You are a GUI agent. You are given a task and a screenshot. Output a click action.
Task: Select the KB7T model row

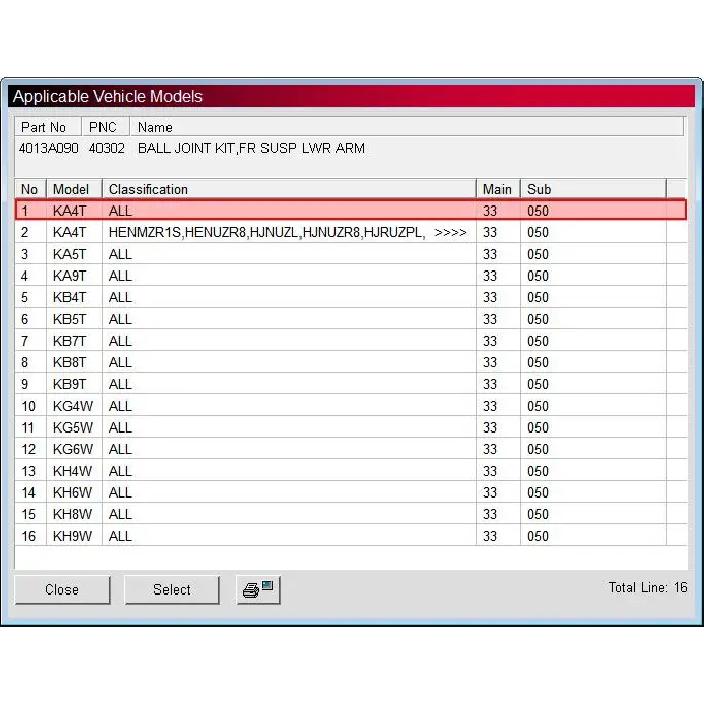point(351,341)
